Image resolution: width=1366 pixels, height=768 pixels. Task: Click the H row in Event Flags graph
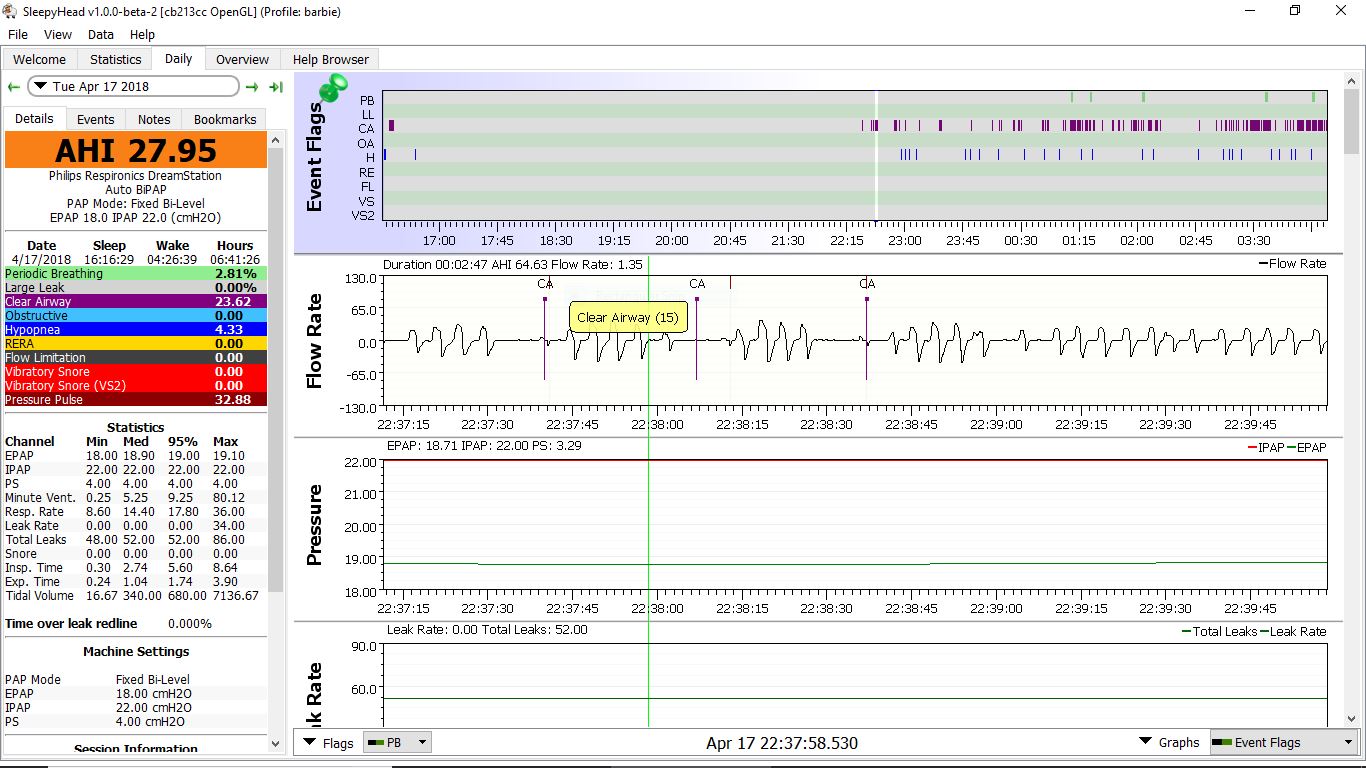pos(855,156)
